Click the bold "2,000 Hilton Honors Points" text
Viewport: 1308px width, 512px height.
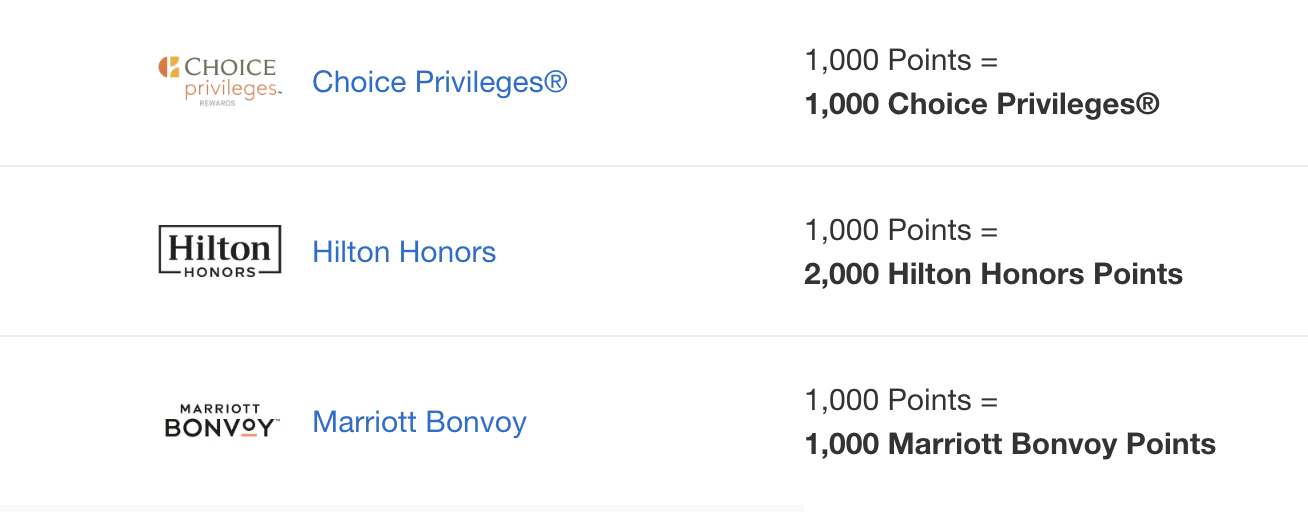click(993, 274)
